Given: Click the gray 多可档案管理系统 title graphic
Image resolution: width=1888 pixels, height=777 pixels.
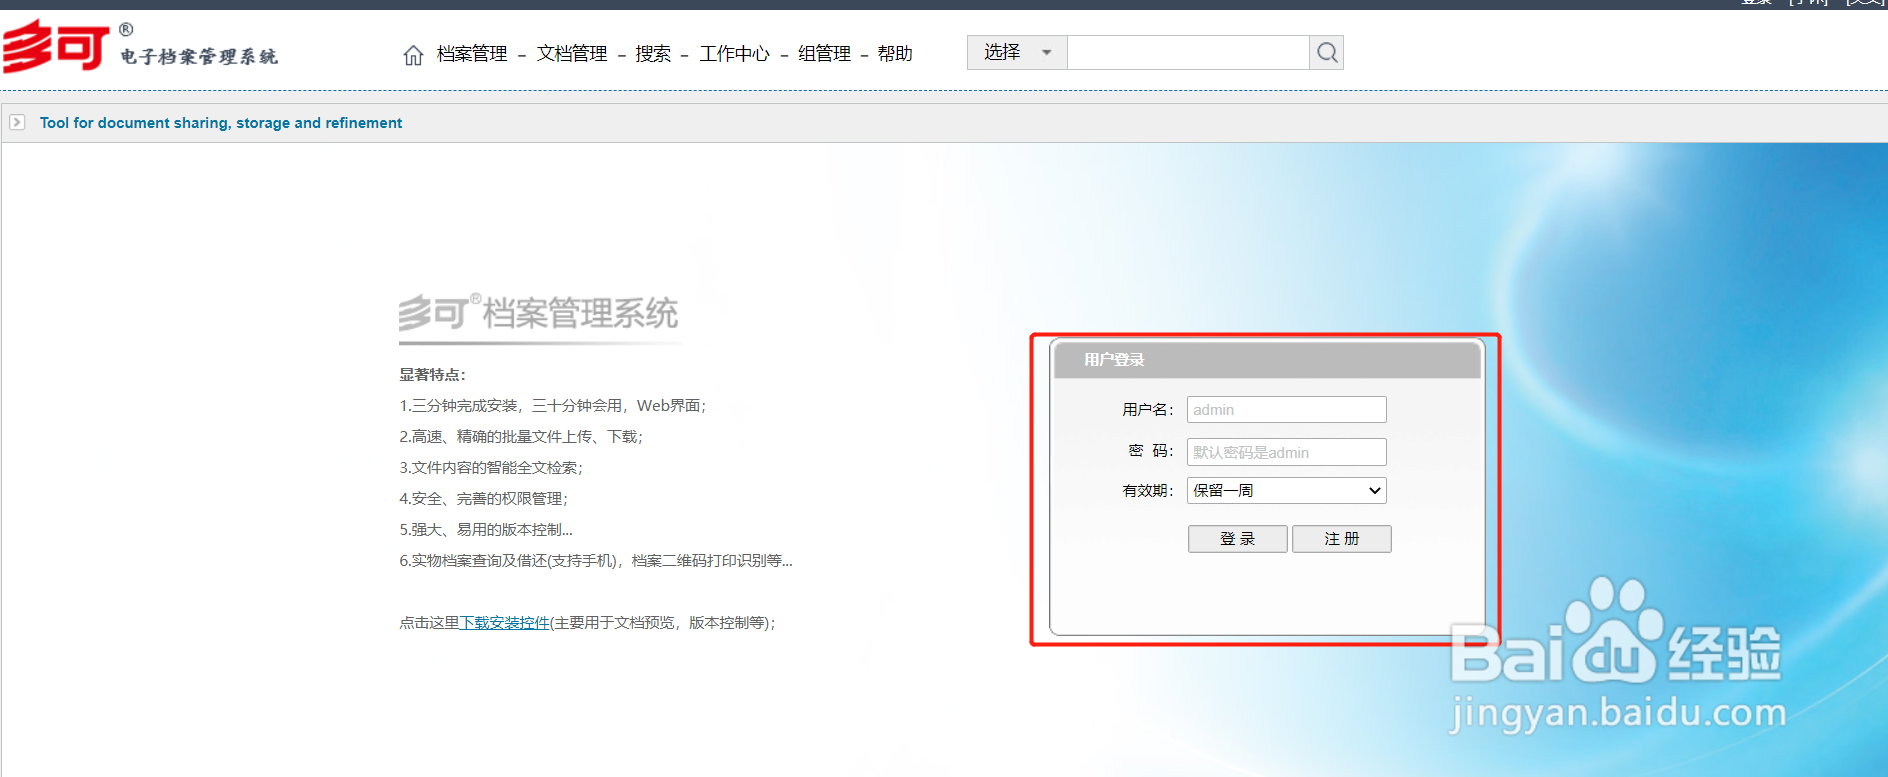Looking at the screenshot, I should 538,314.
